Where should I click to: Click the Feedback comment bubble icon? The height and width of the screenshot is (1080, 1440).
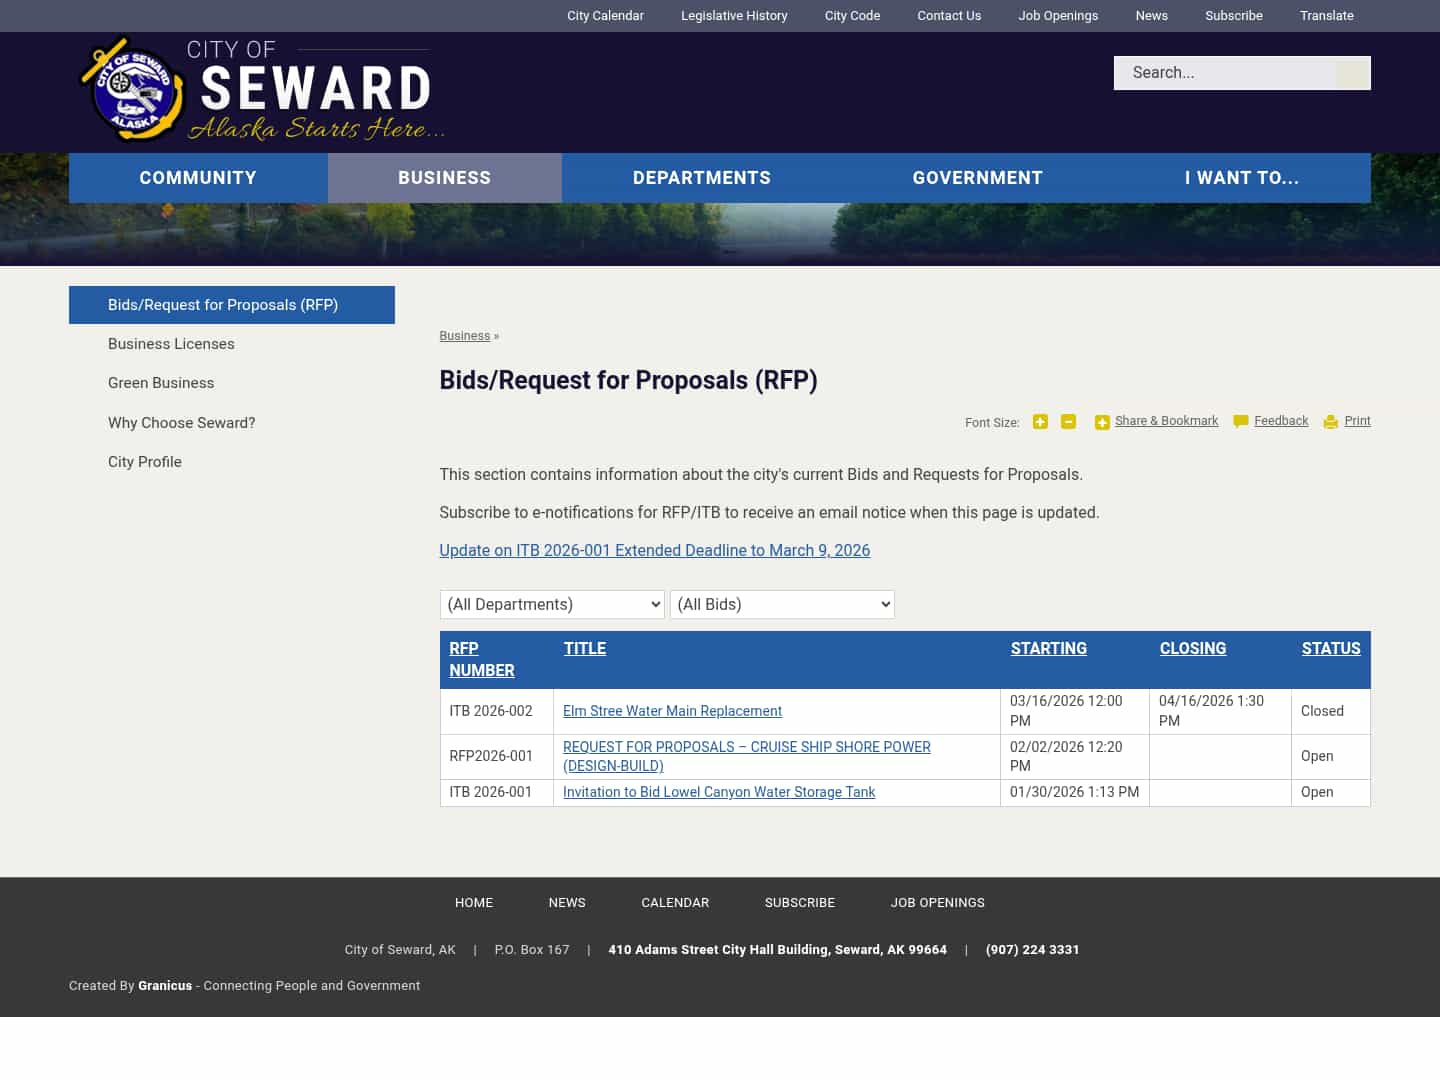[x=1240, y=421]
